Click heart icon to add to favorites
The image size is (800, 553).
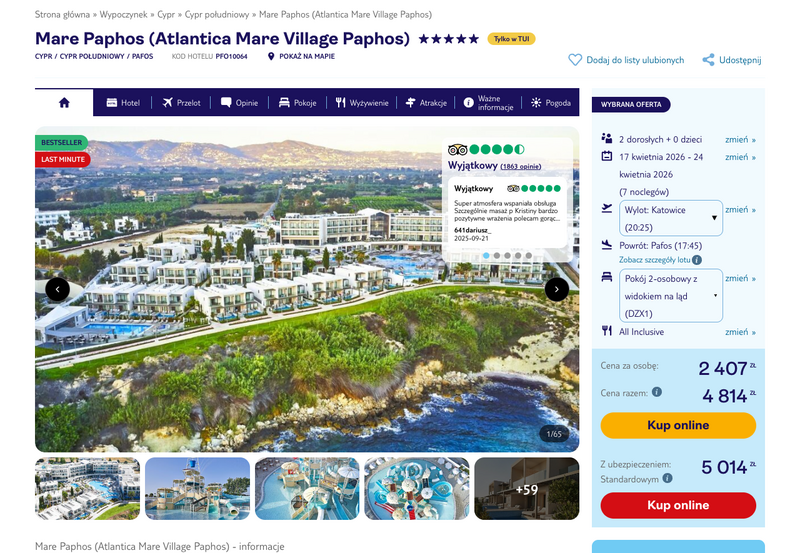pyautogui.click(x=575, y=60)
